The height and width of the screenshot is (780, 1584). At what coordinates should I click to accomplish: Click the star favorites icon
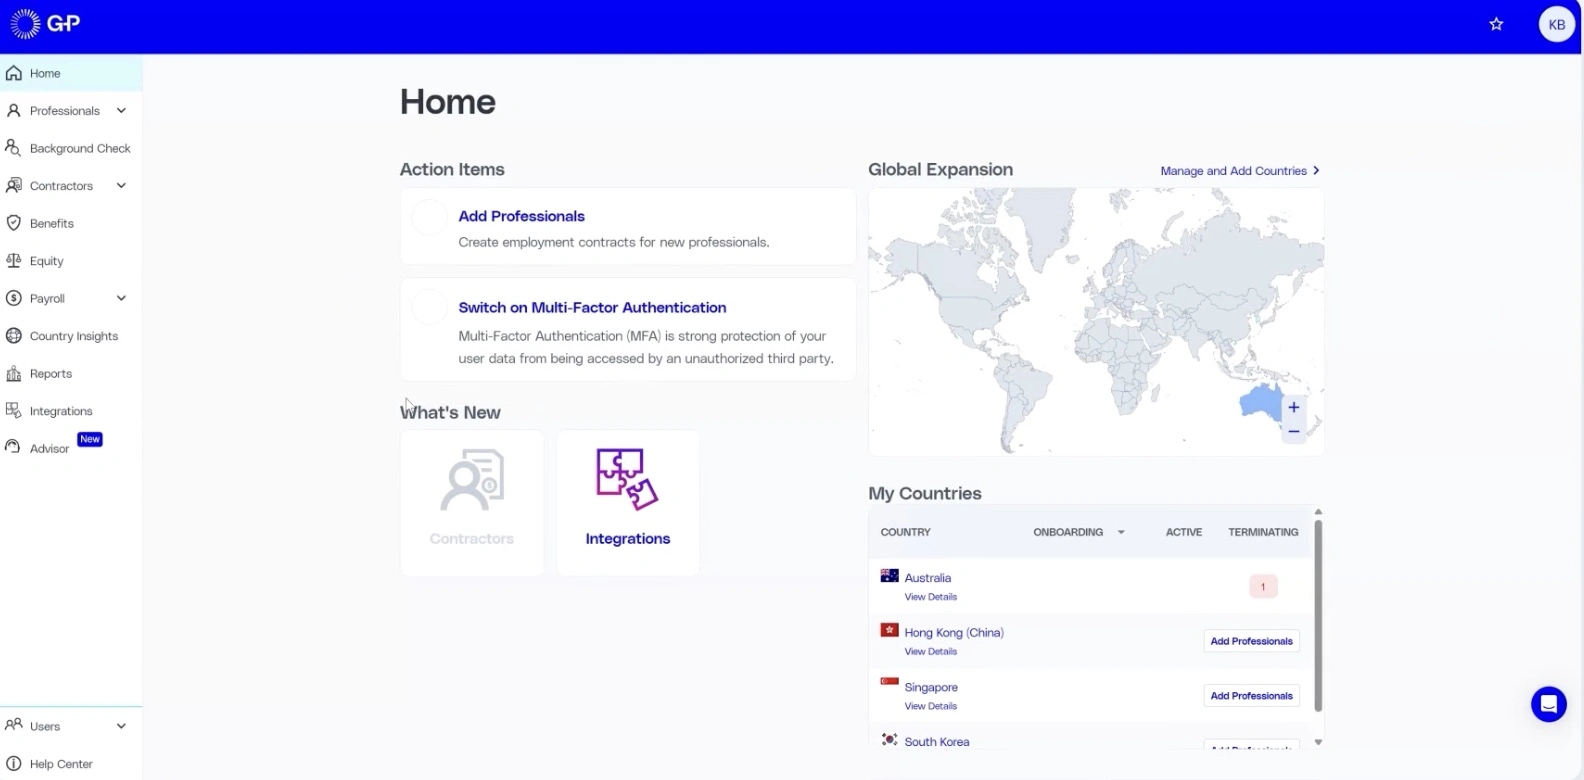tap(1496, 24)
